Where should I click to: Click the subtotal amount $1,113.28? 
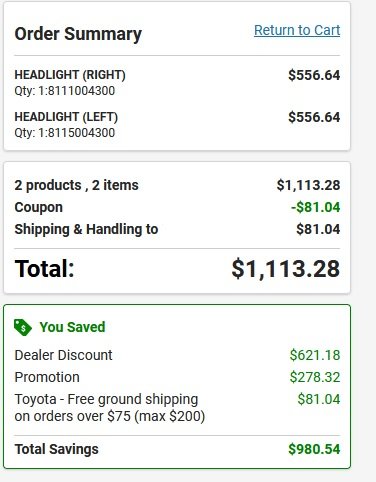(308, 185)
